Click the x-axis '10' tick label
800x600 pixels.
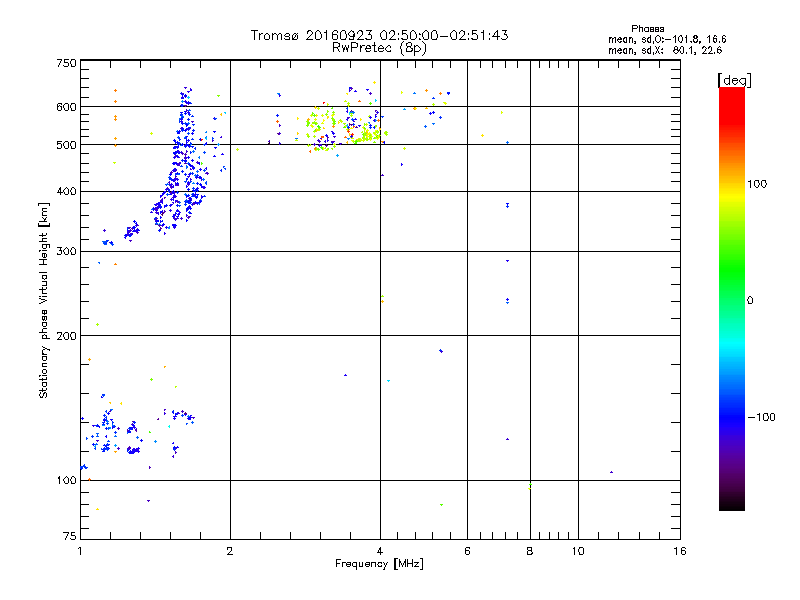pyautogui.click(x=578, y=551)
